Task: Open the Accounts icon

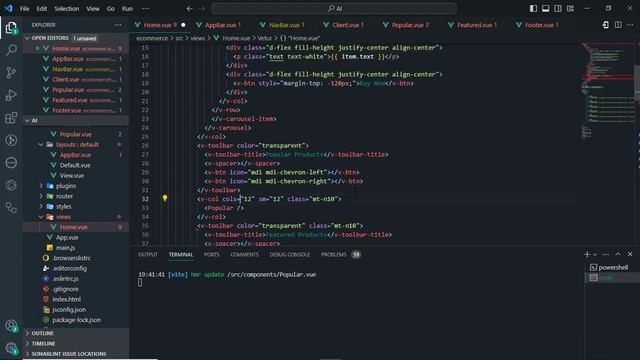Action: tap(11, 326)
